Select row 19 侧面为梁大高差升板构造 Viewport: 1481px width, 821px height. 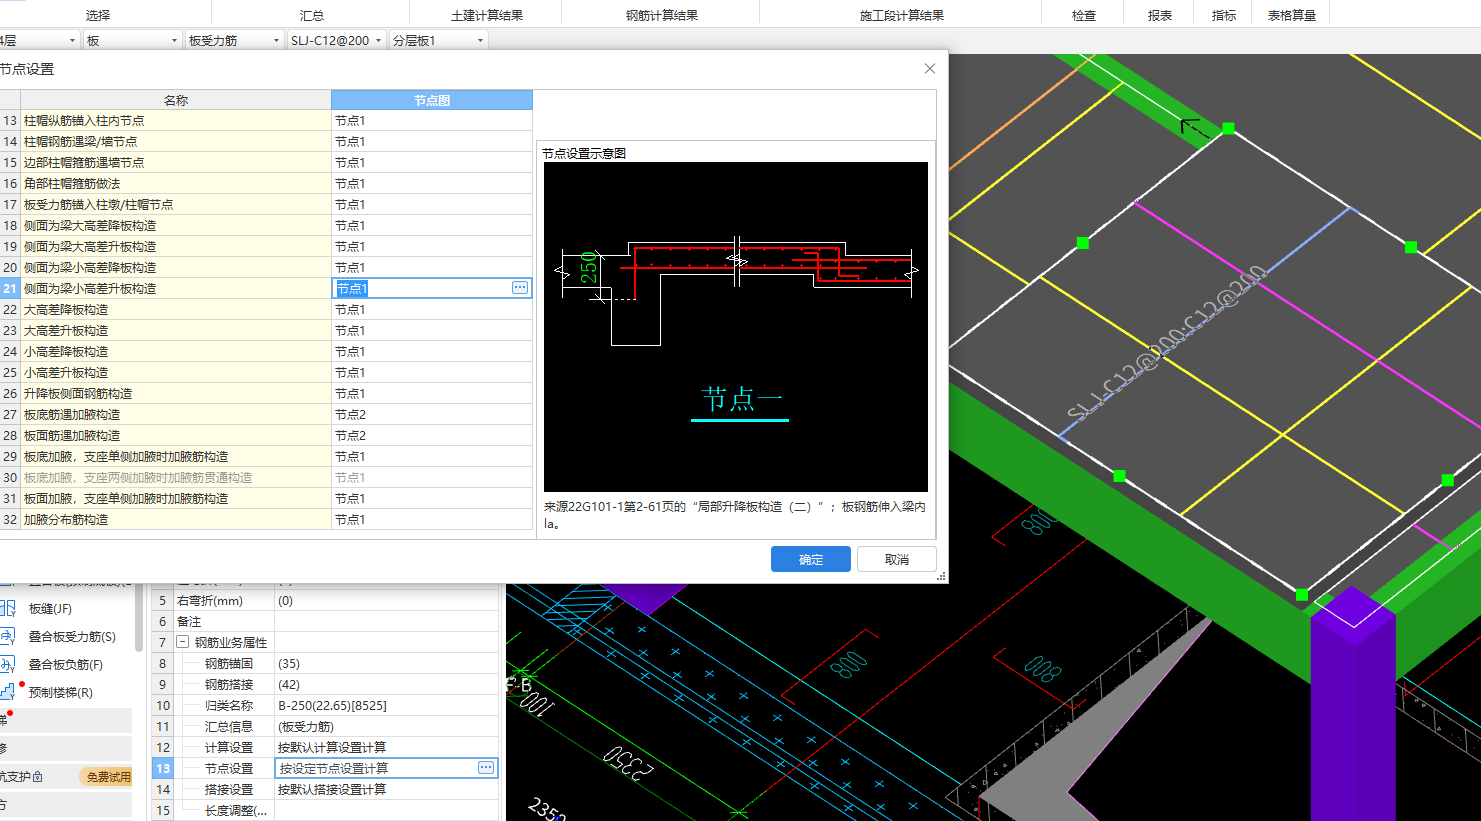click(176, 246)
